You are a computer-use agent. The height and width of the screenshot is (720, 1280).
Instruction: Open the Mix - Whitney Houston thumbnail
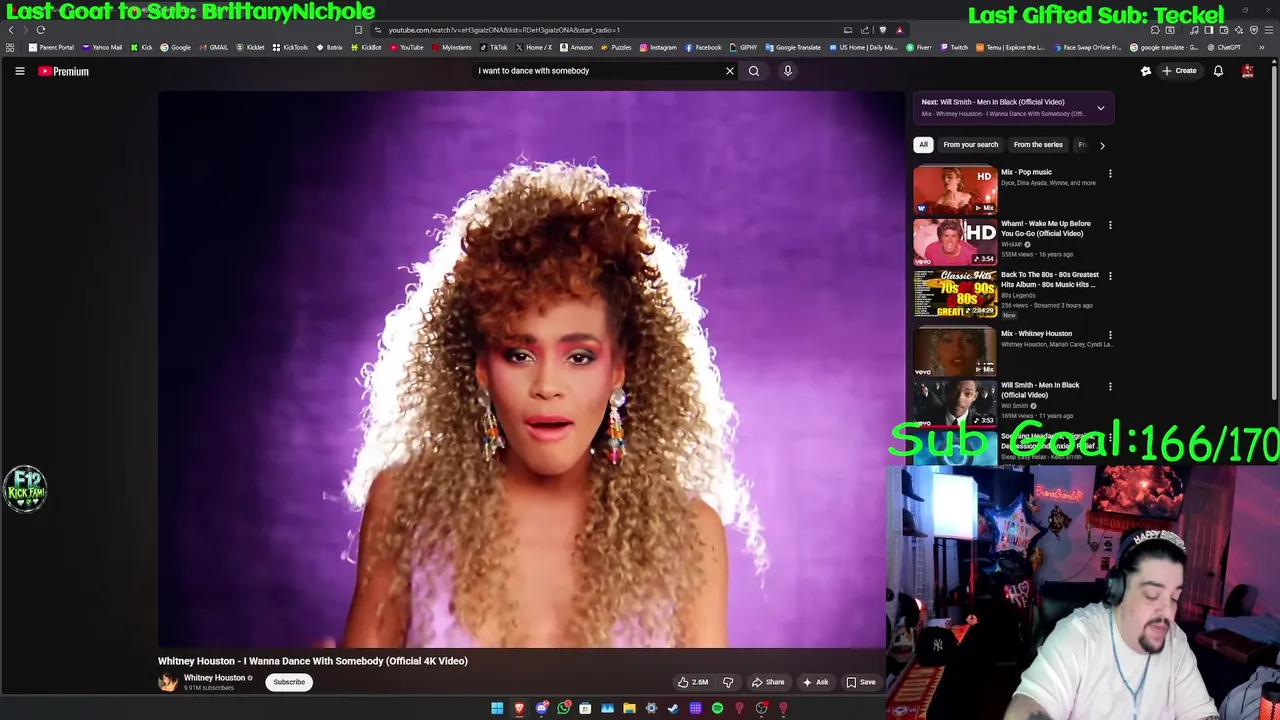pos(955,352)
